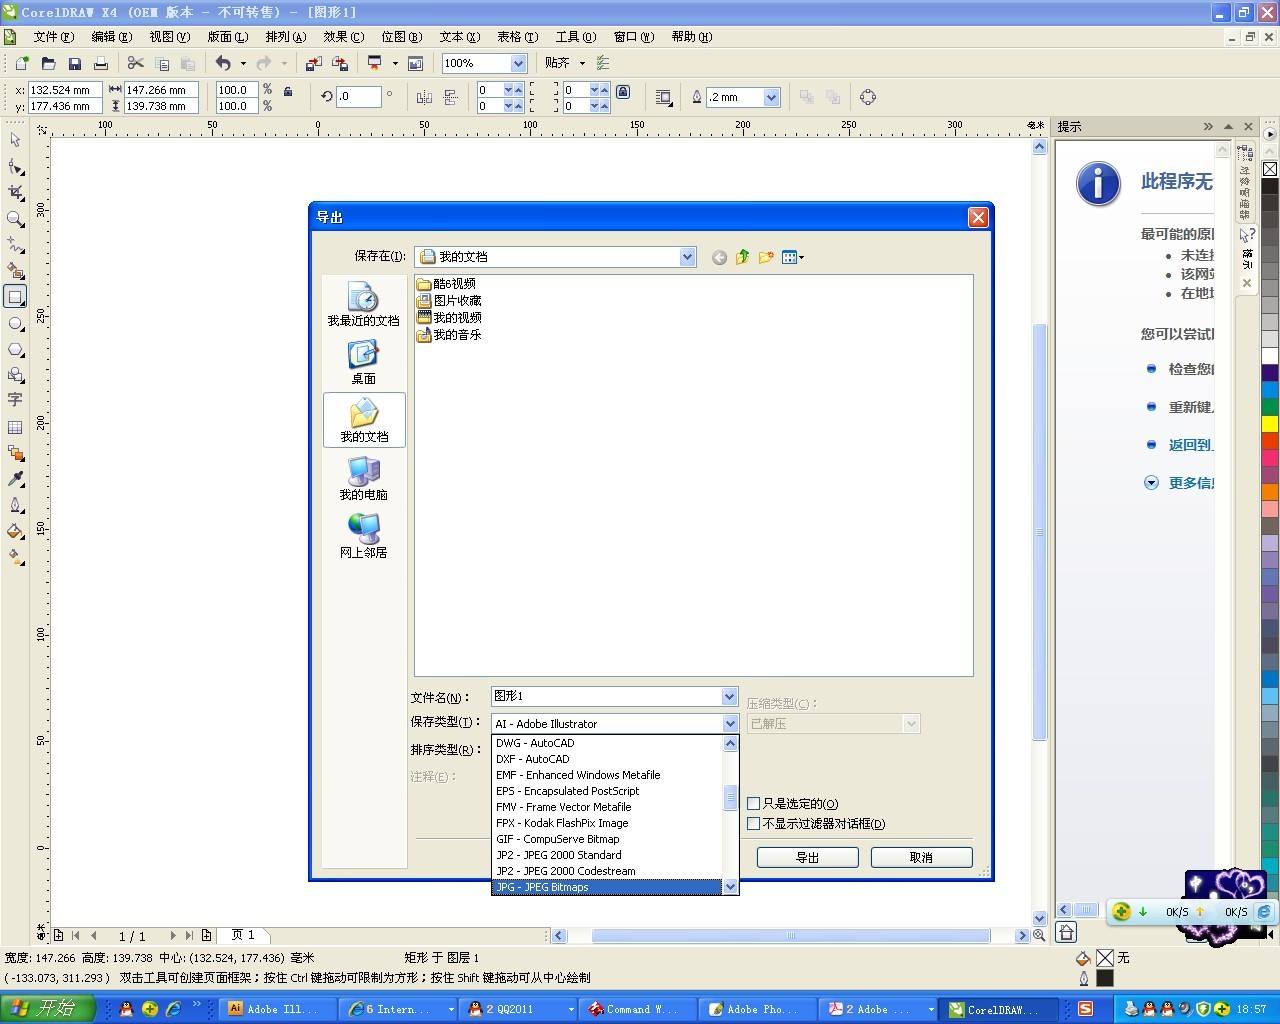
Task: Click the Save icon in the toolbar
Action: click(74, 63)
